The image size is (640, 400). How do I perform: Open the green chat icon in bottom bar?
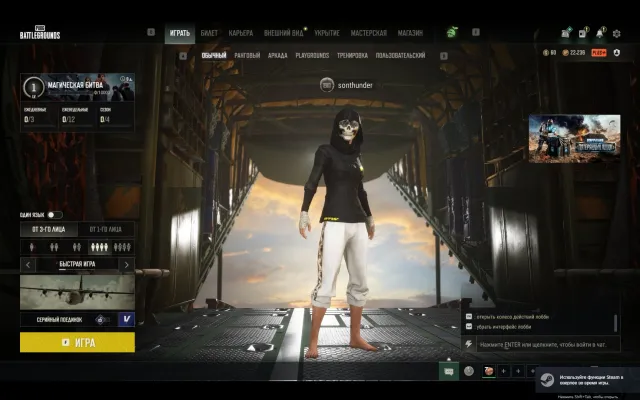(449, 371)
